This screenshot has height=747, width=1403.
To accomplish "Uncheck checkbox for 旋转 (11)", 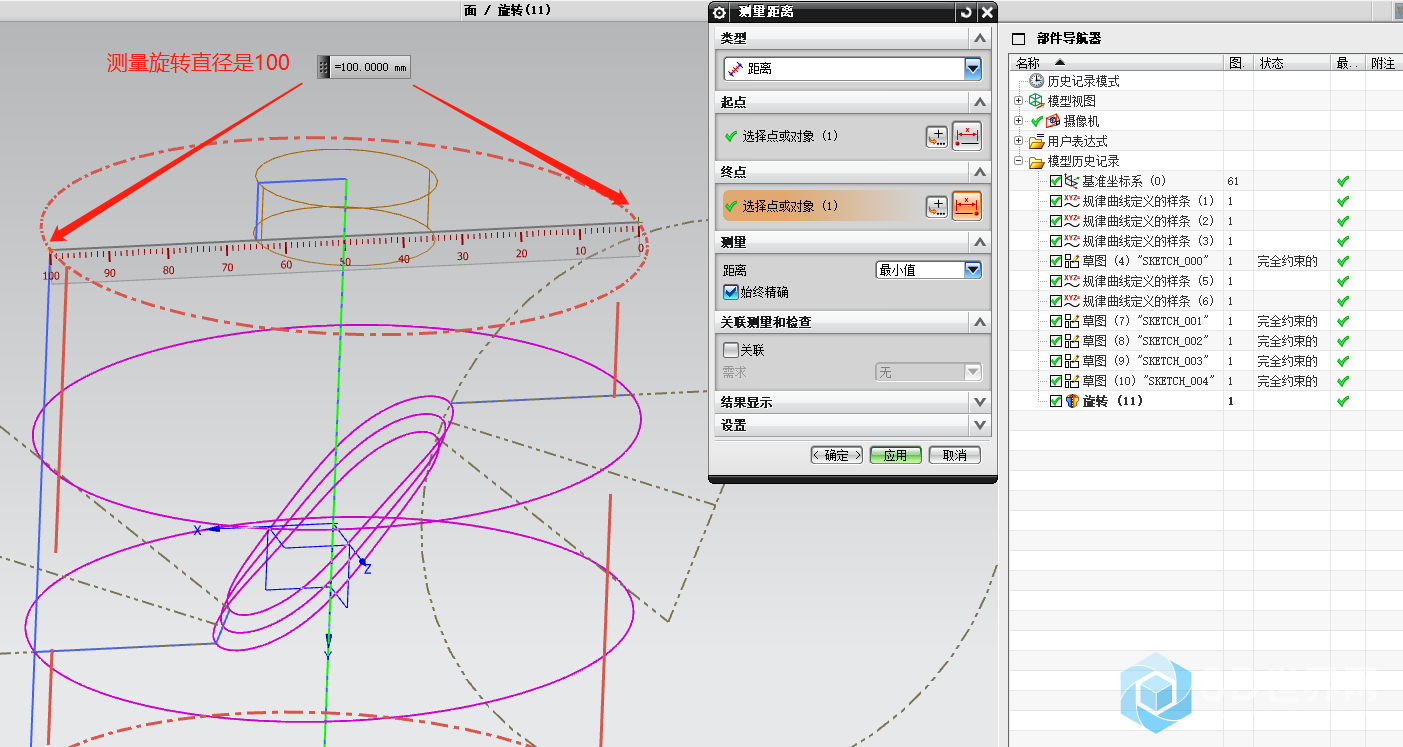I will [1056, 401].
